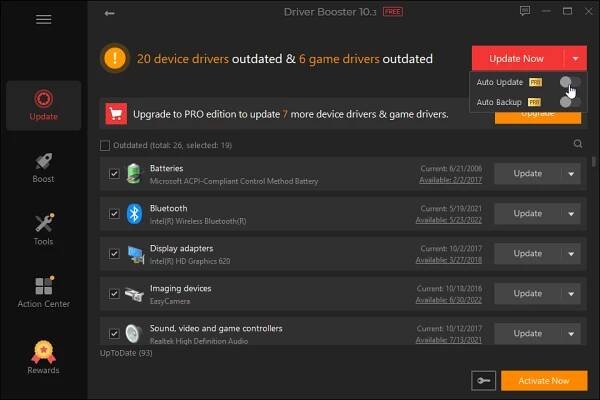600x400 pixels.
Task: Open the hamburger menu icon
Action: [42, 20]
